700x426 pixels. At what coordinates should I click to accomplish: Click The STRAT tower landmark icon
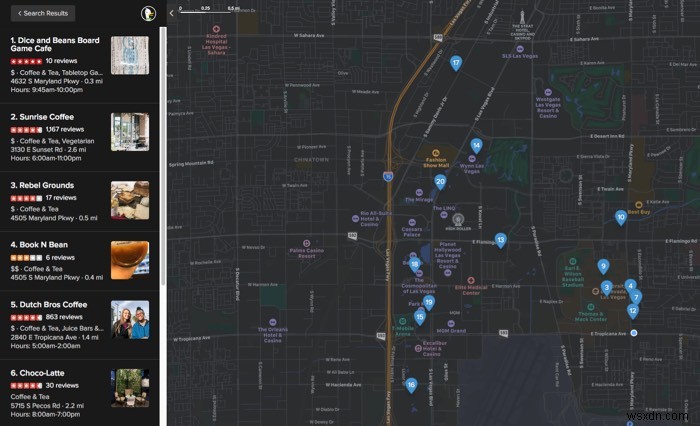click(x=522, y=18)
